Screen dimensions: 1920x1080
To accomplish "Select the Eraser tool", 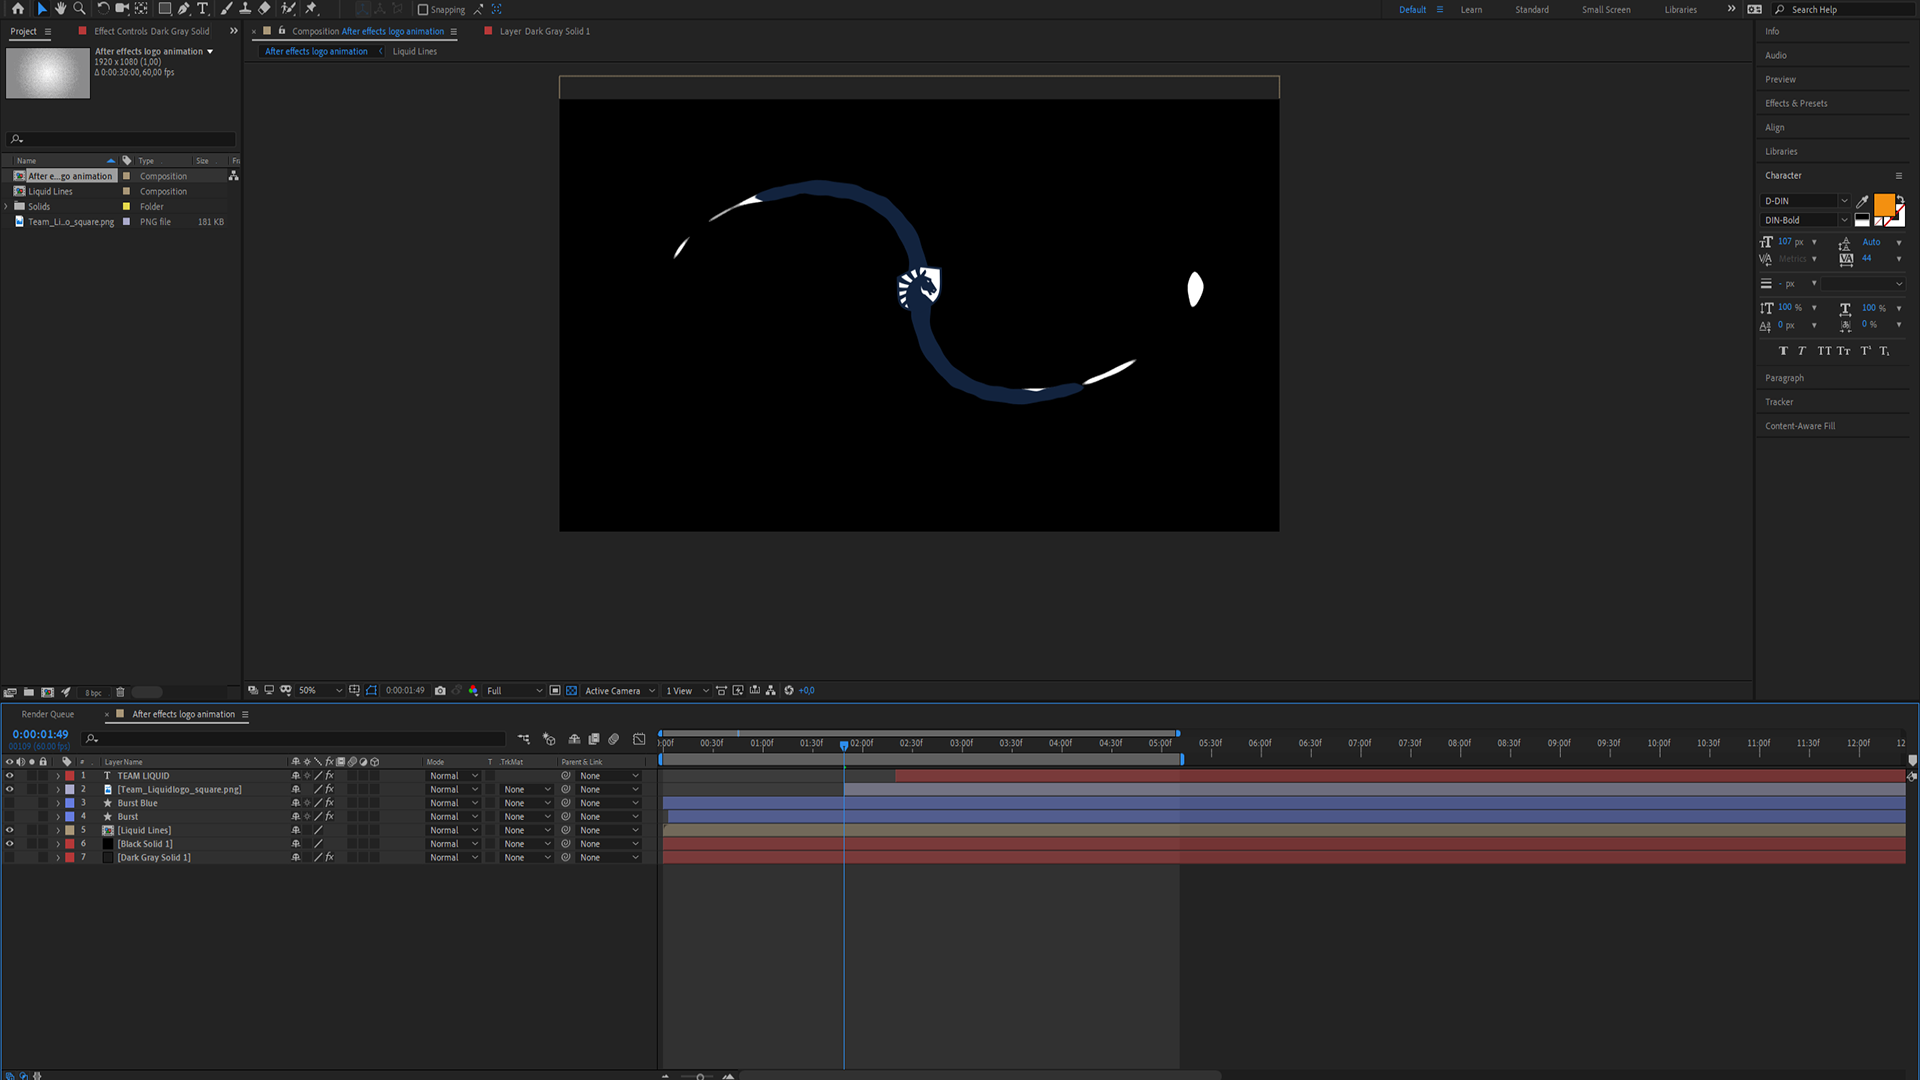I will [264, 8].
